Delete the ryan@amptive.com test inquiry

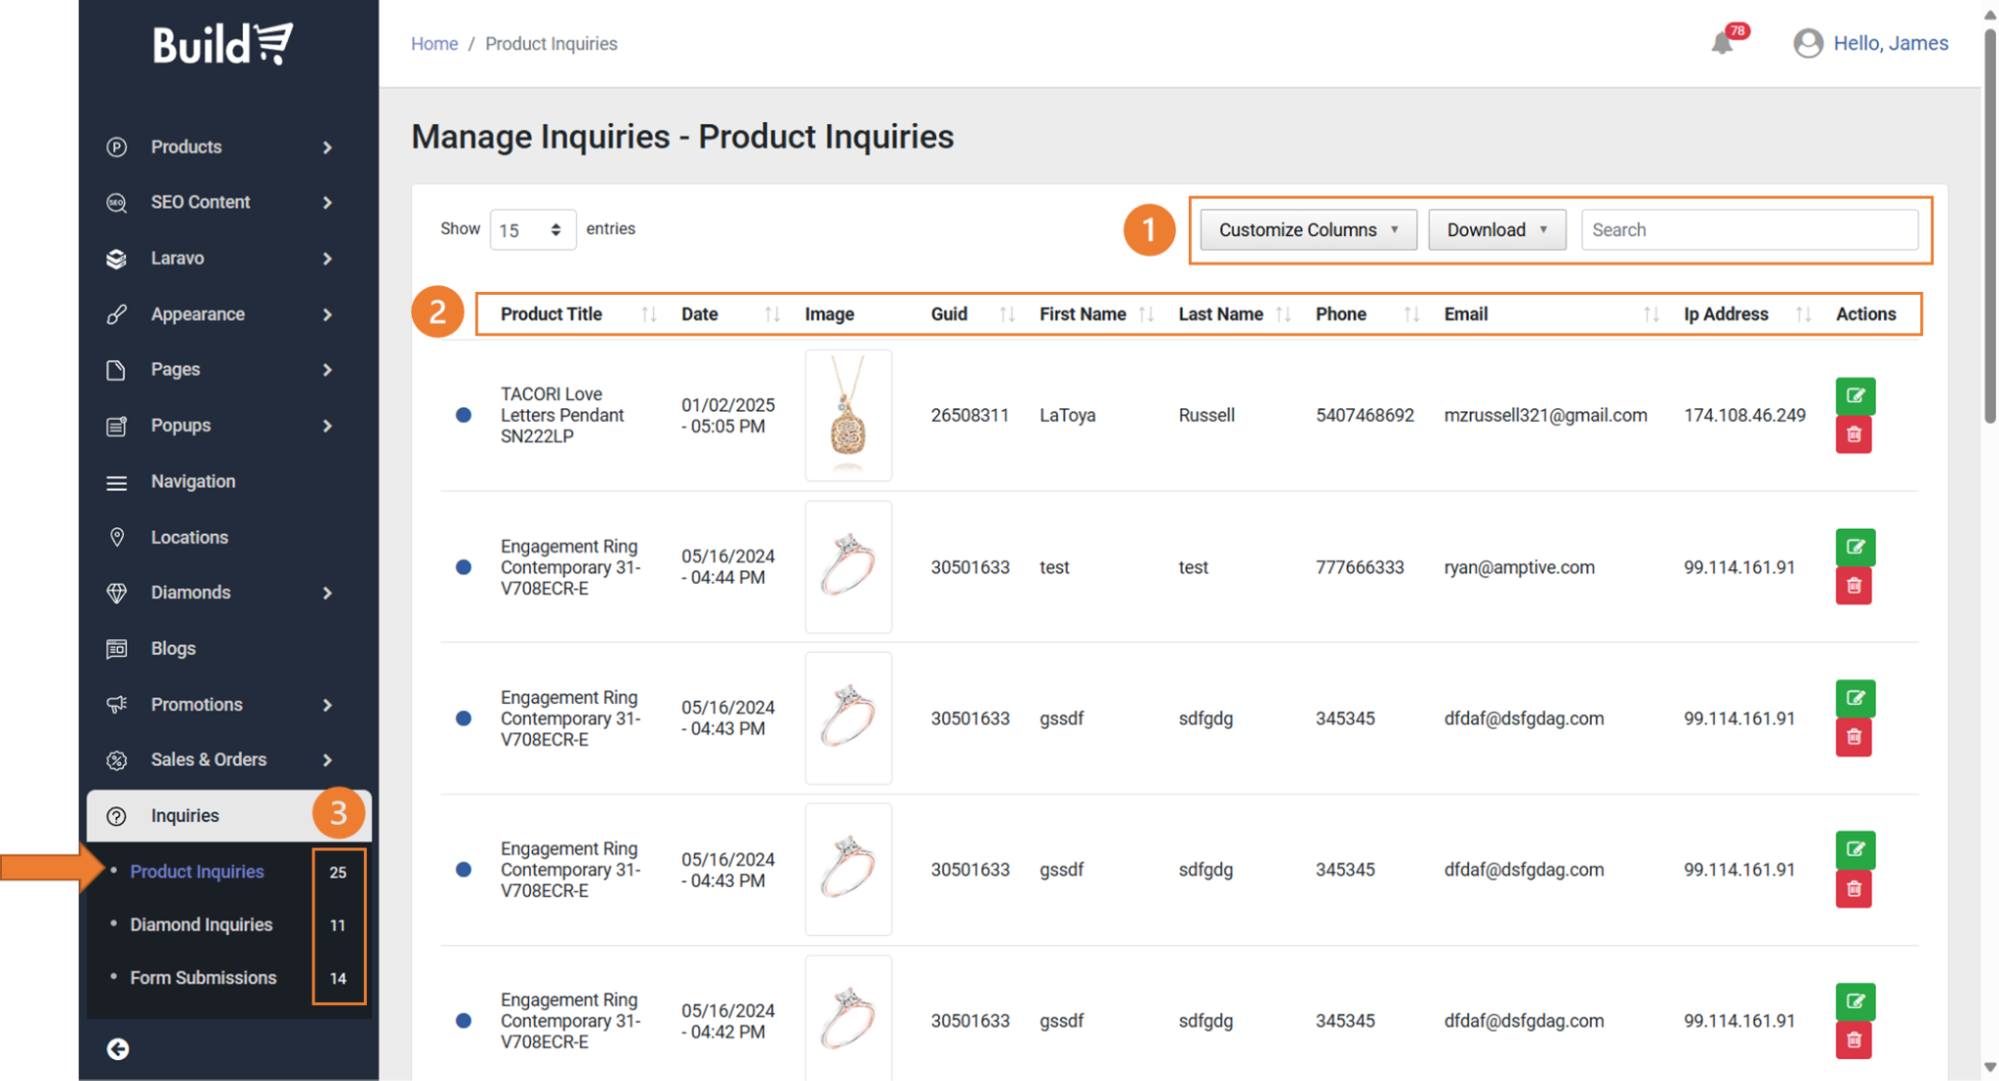coord(1853,586)
